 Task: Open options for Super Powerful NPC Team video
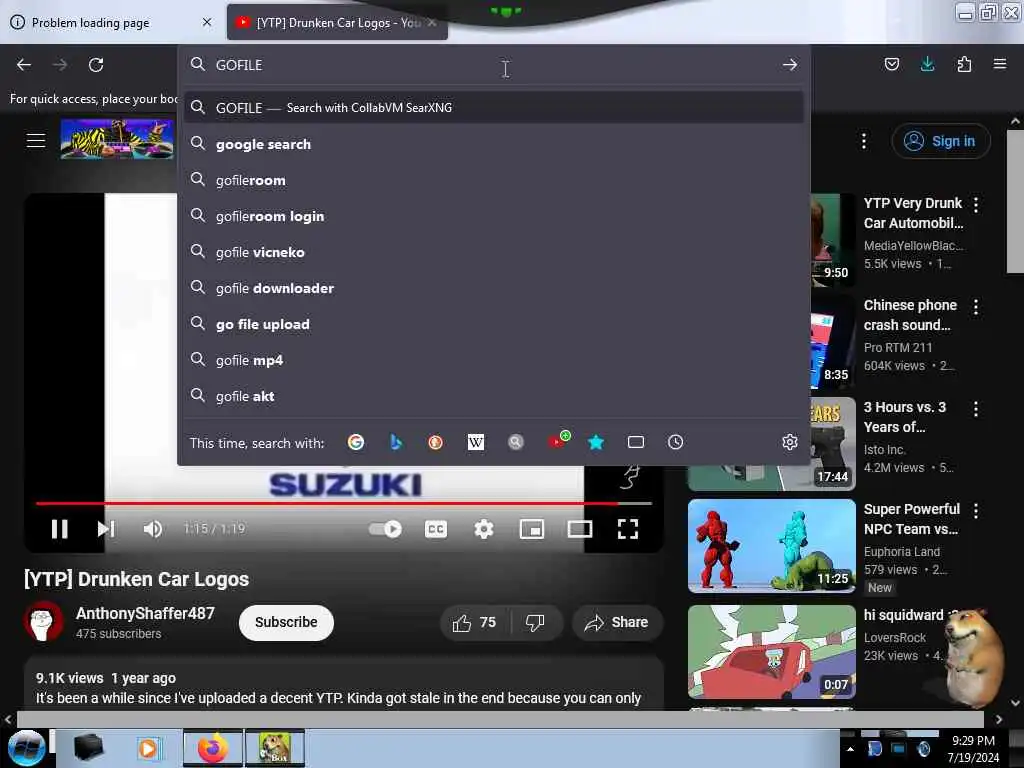click(x=976, y=511)
